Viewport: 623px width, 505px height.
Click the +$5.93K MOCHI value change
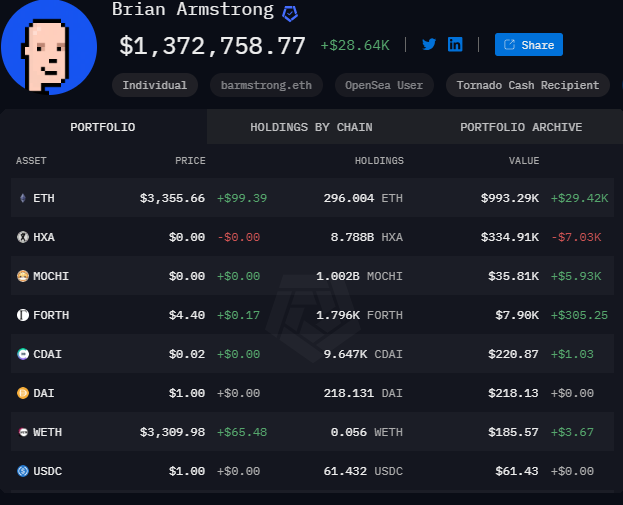[x=576, y=276]
